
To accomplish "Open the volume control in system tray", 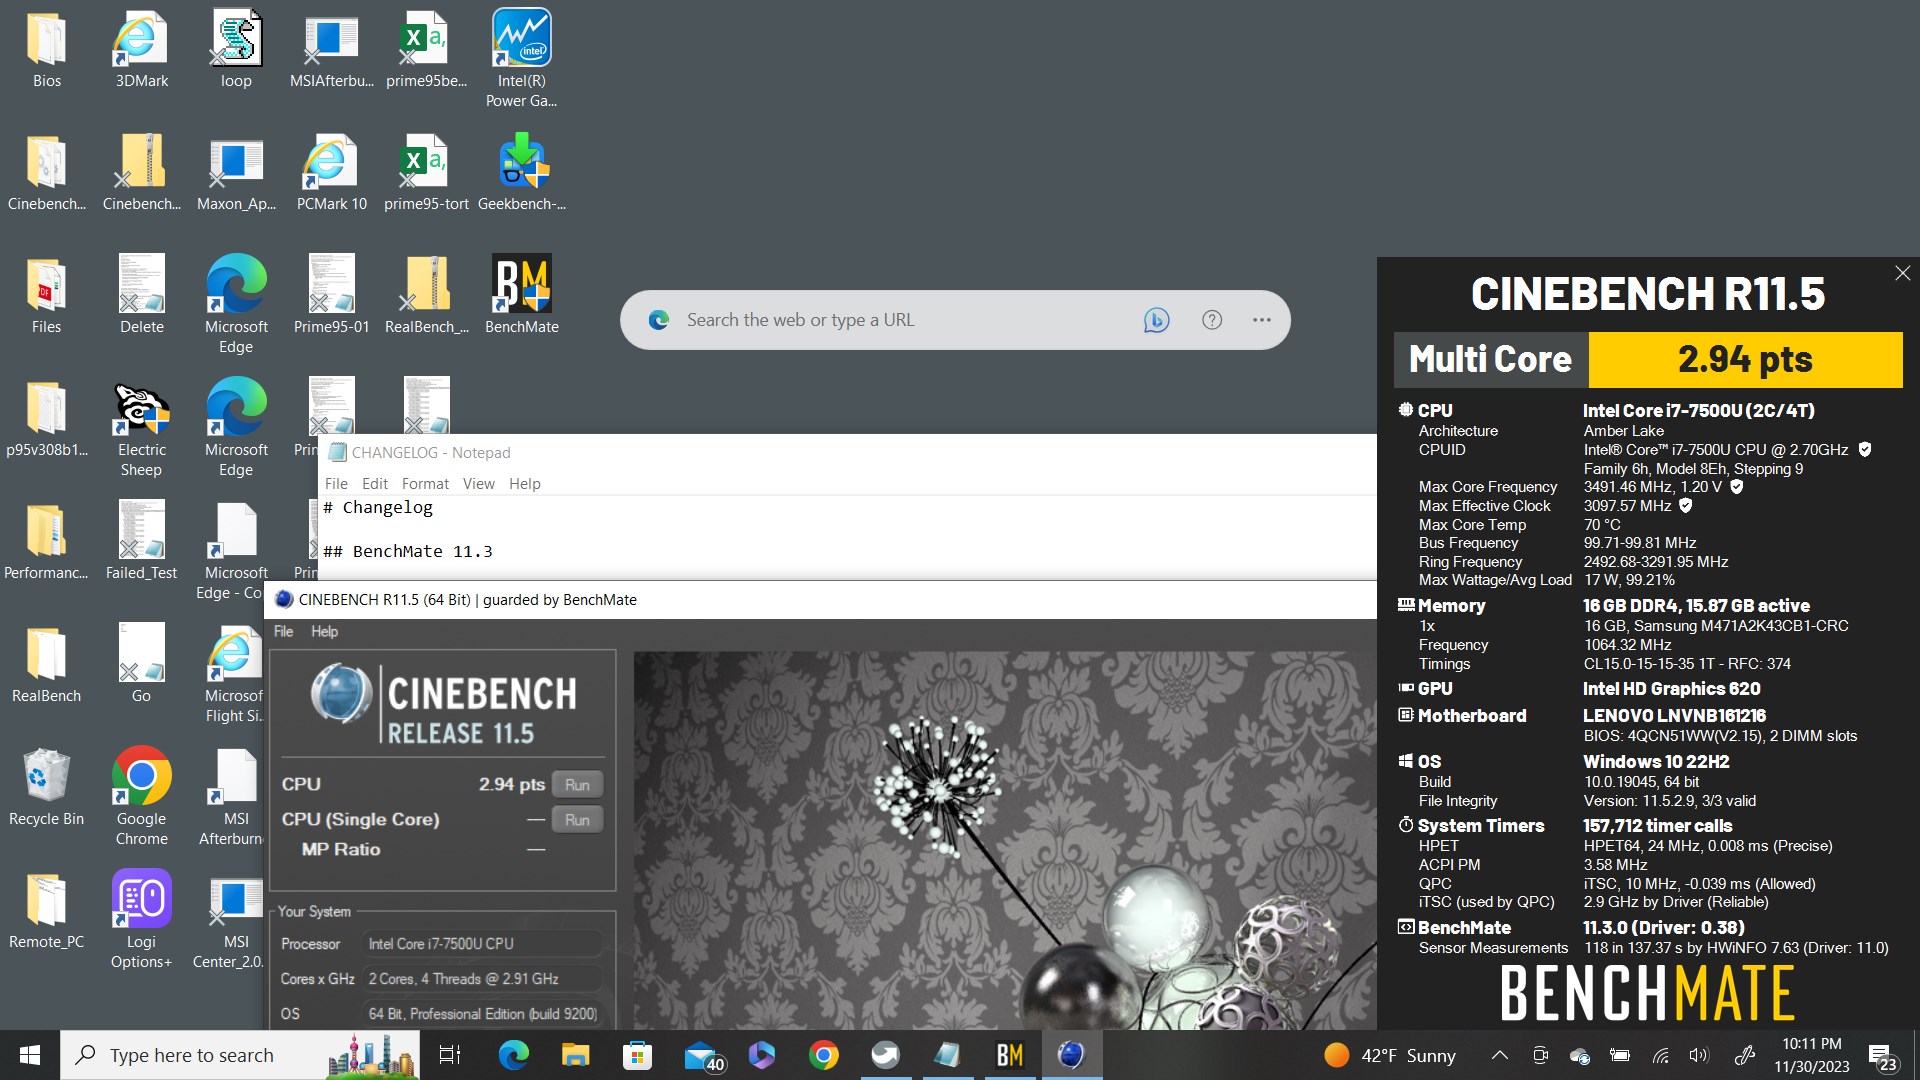I will coord(1699,1055).
